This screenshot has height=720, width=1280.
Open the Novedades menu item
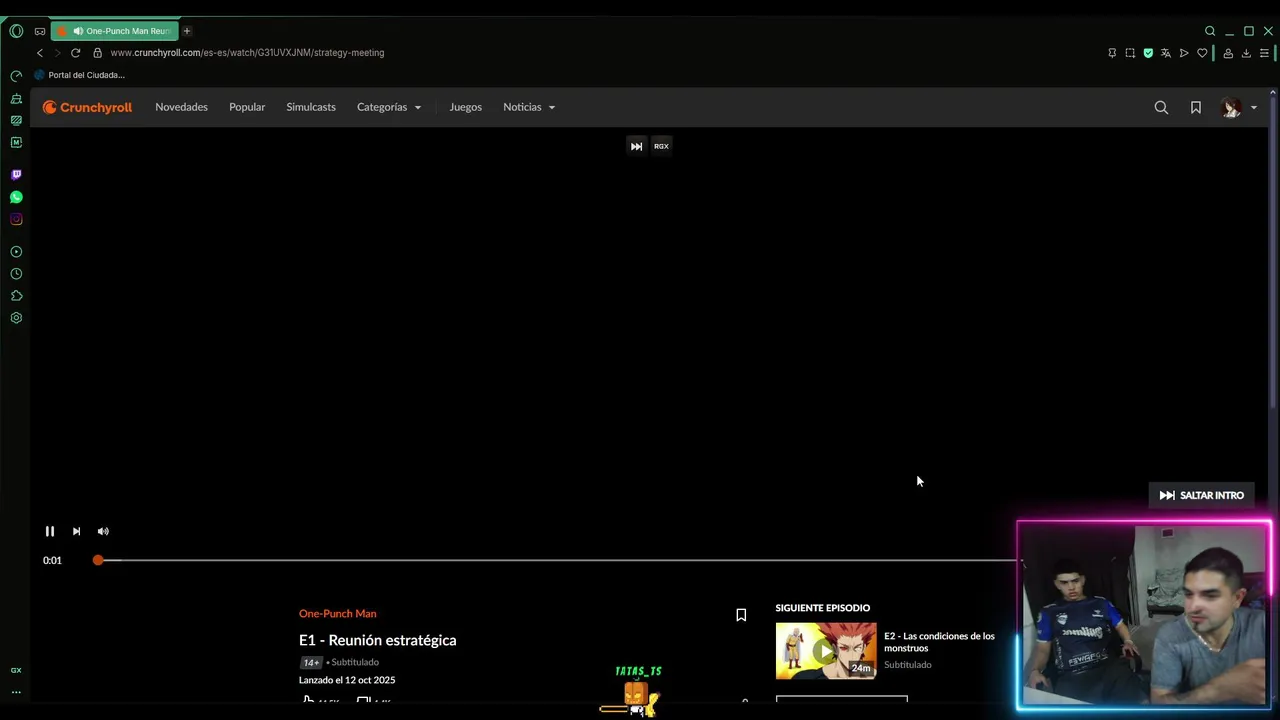click(x=181, y=107)
